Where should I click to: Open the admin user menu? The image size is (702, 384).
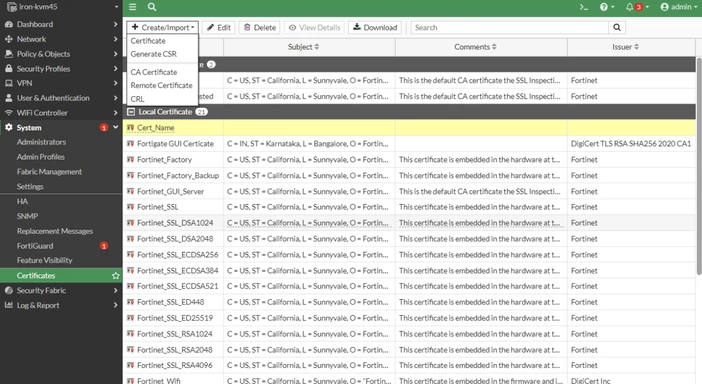pos(679,7)
